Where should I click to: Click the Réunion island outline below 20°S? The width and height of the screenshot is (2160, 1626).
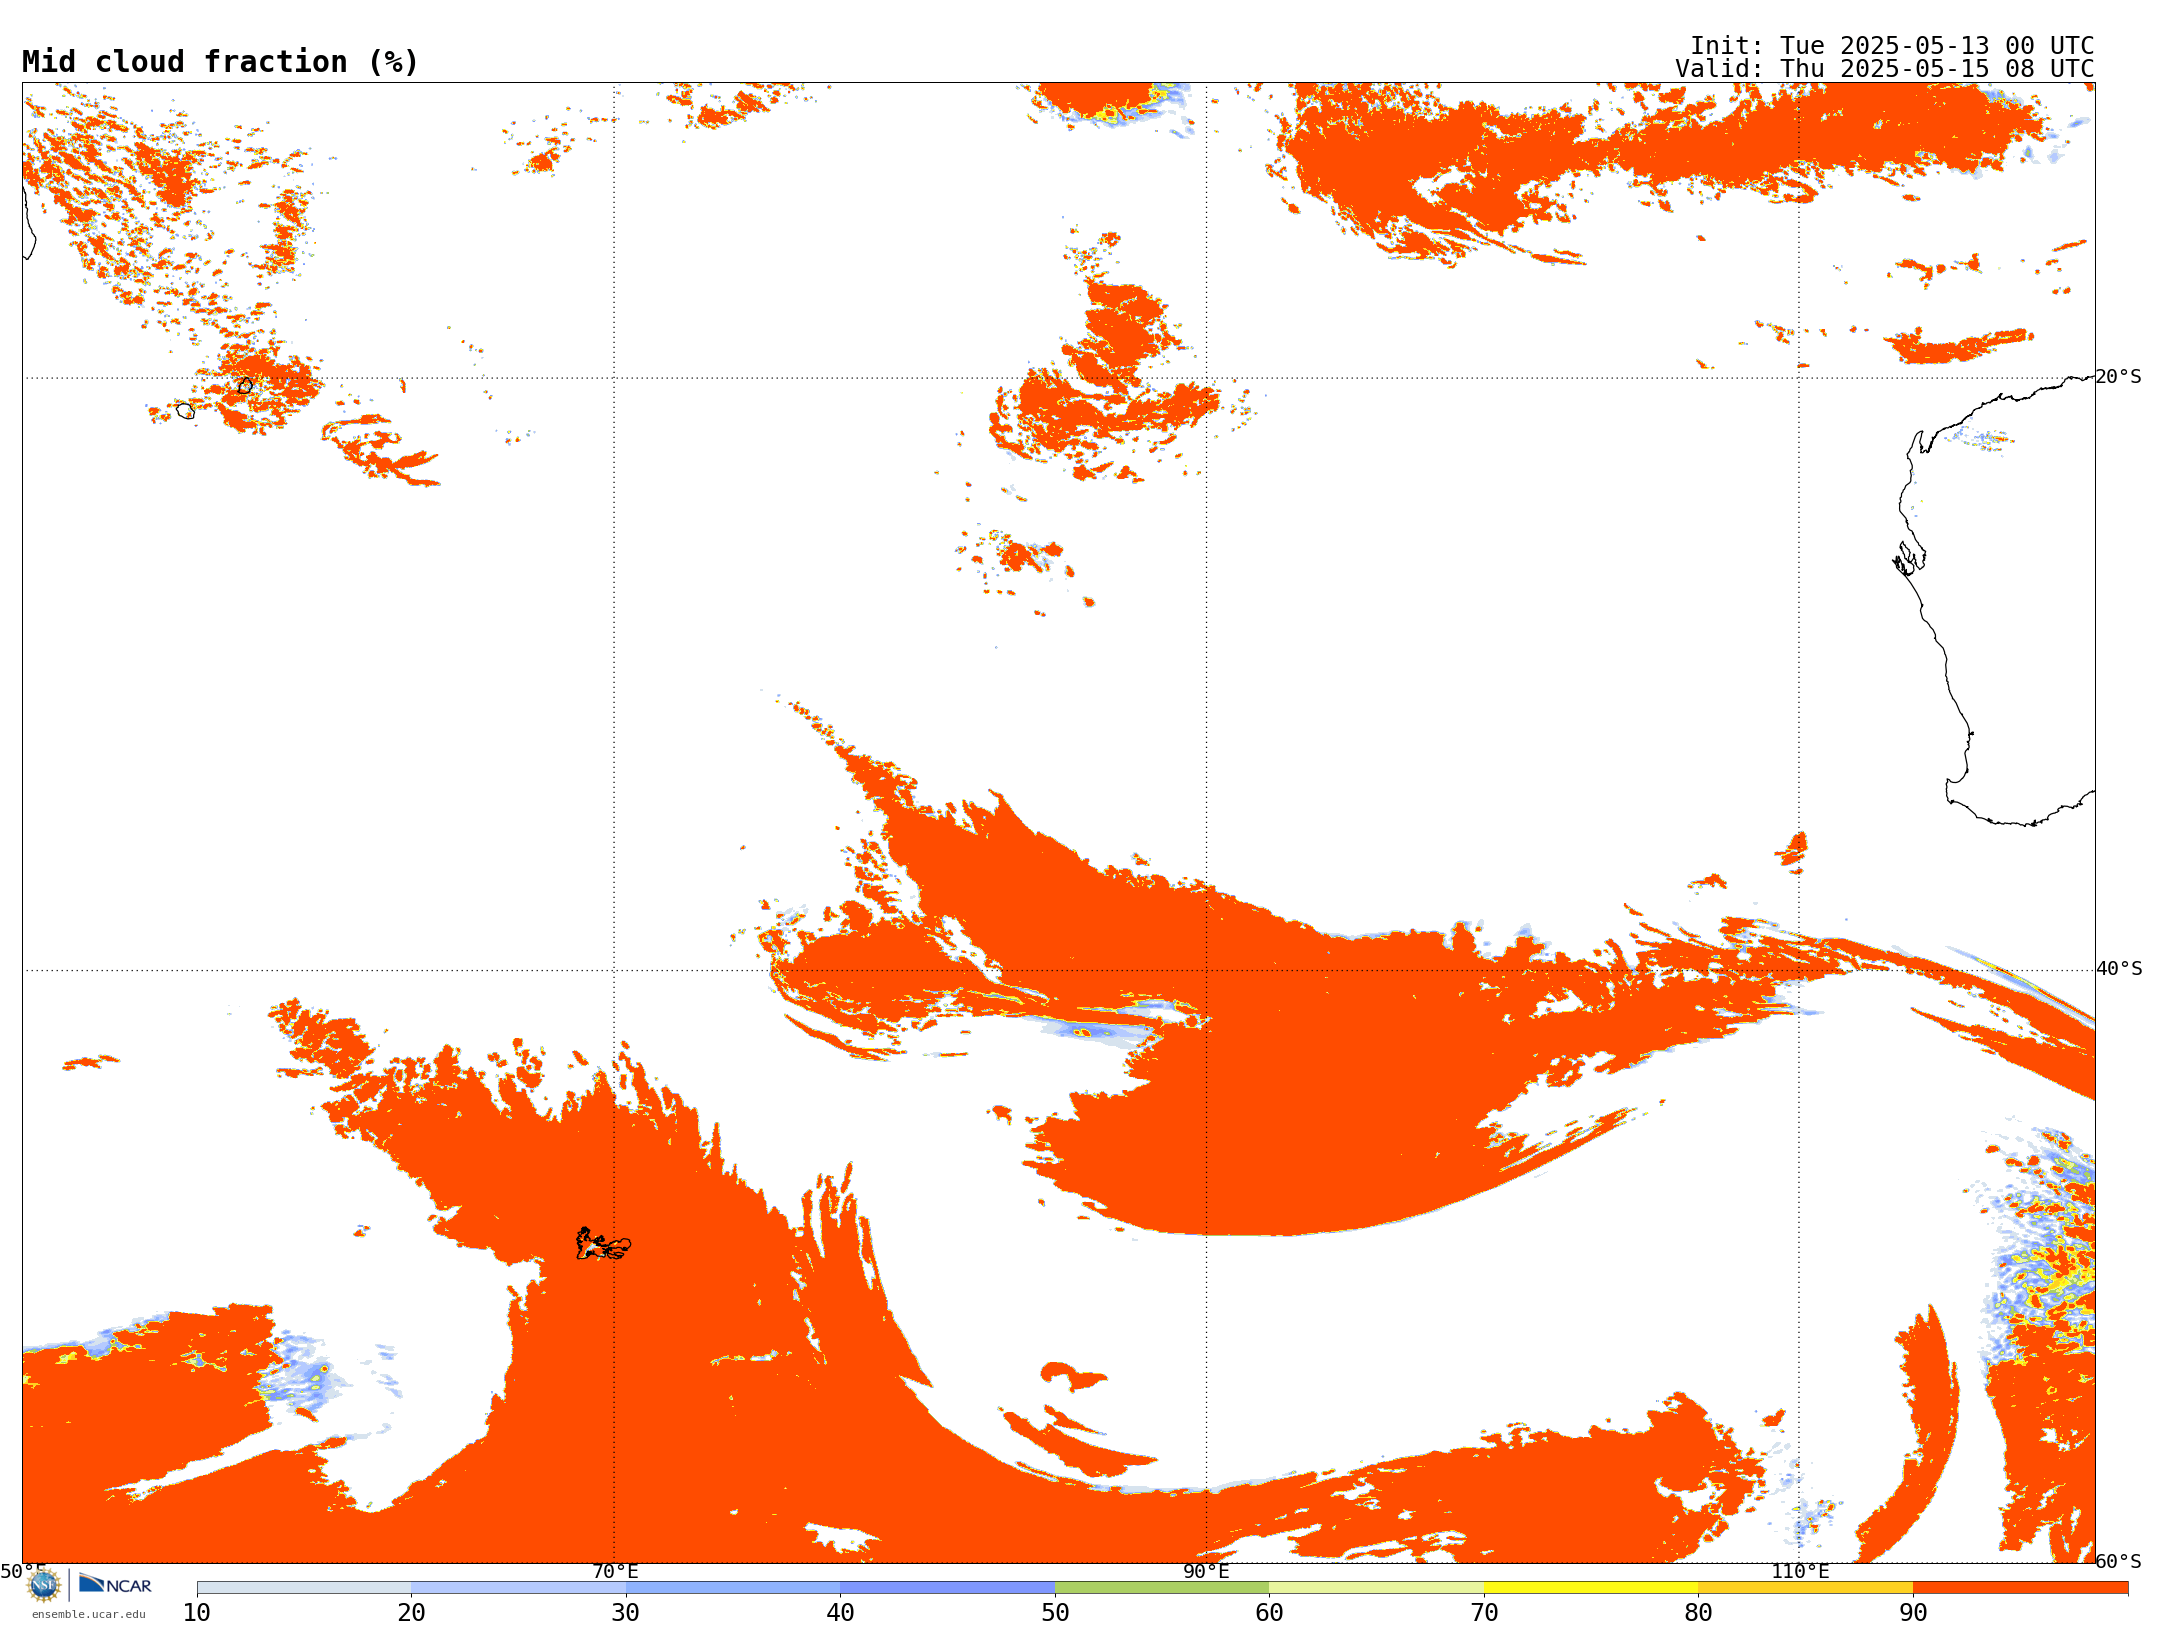coord(185,410)
